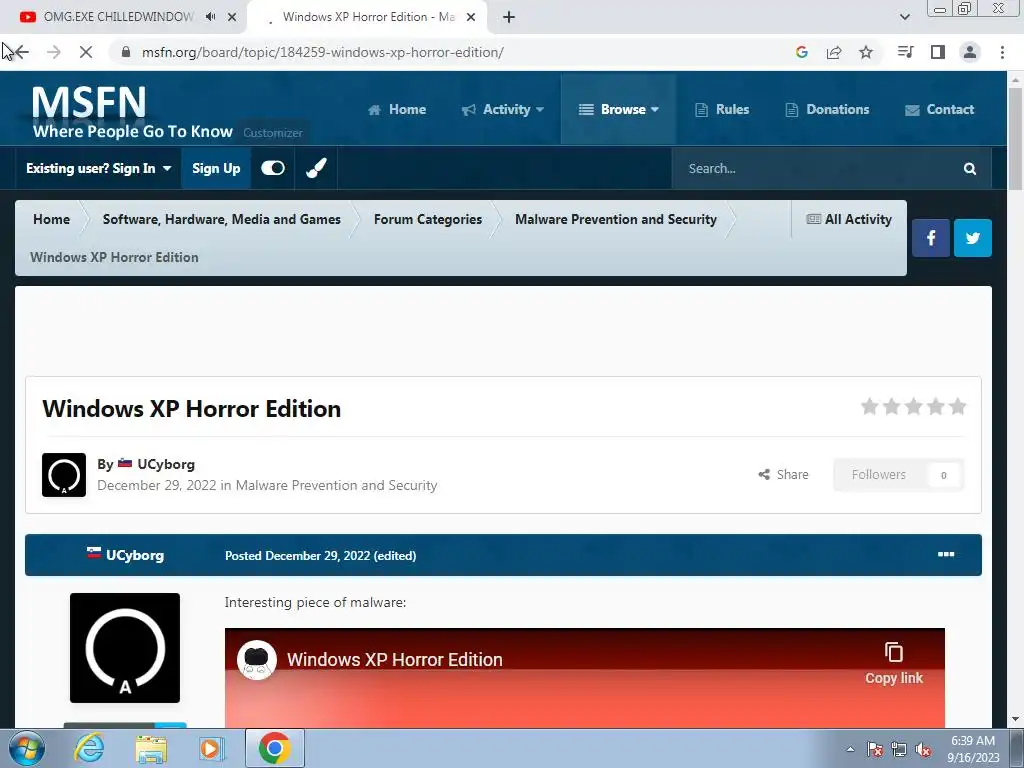Show hidden tray icons arrow
Screen dimensions: 1024x768
point(850,750)
